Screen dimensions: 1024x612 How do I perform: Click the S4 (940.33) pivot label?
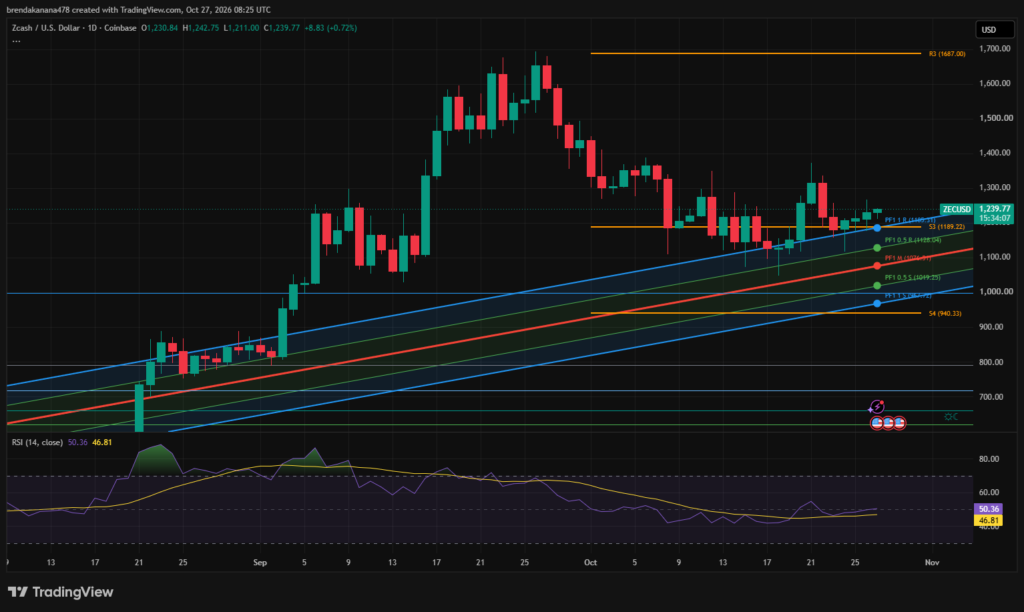(x=945, y=314)
